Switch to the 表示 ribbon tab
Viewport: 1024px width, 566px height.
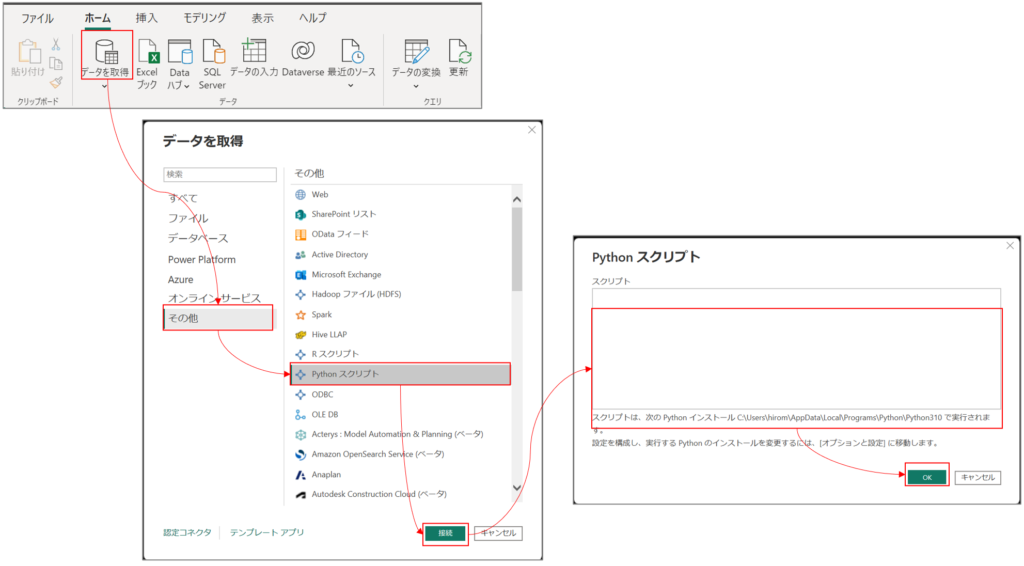[263, 18]
